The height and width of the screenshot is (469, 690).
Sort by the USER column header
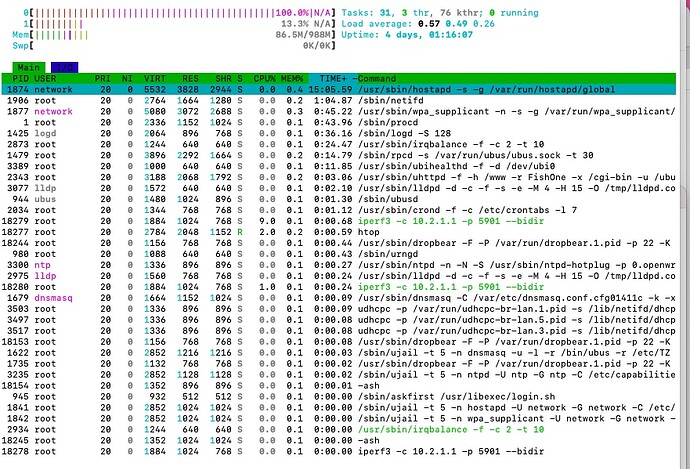click(x=45, y=78)
